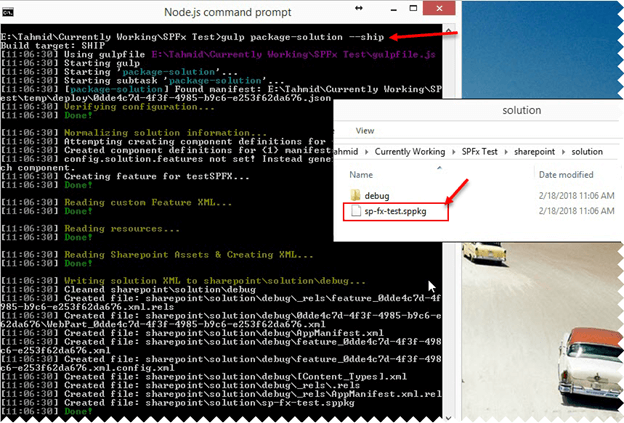Select the debug folder name
Screen dimensions: 624x423
click(377, 196)
